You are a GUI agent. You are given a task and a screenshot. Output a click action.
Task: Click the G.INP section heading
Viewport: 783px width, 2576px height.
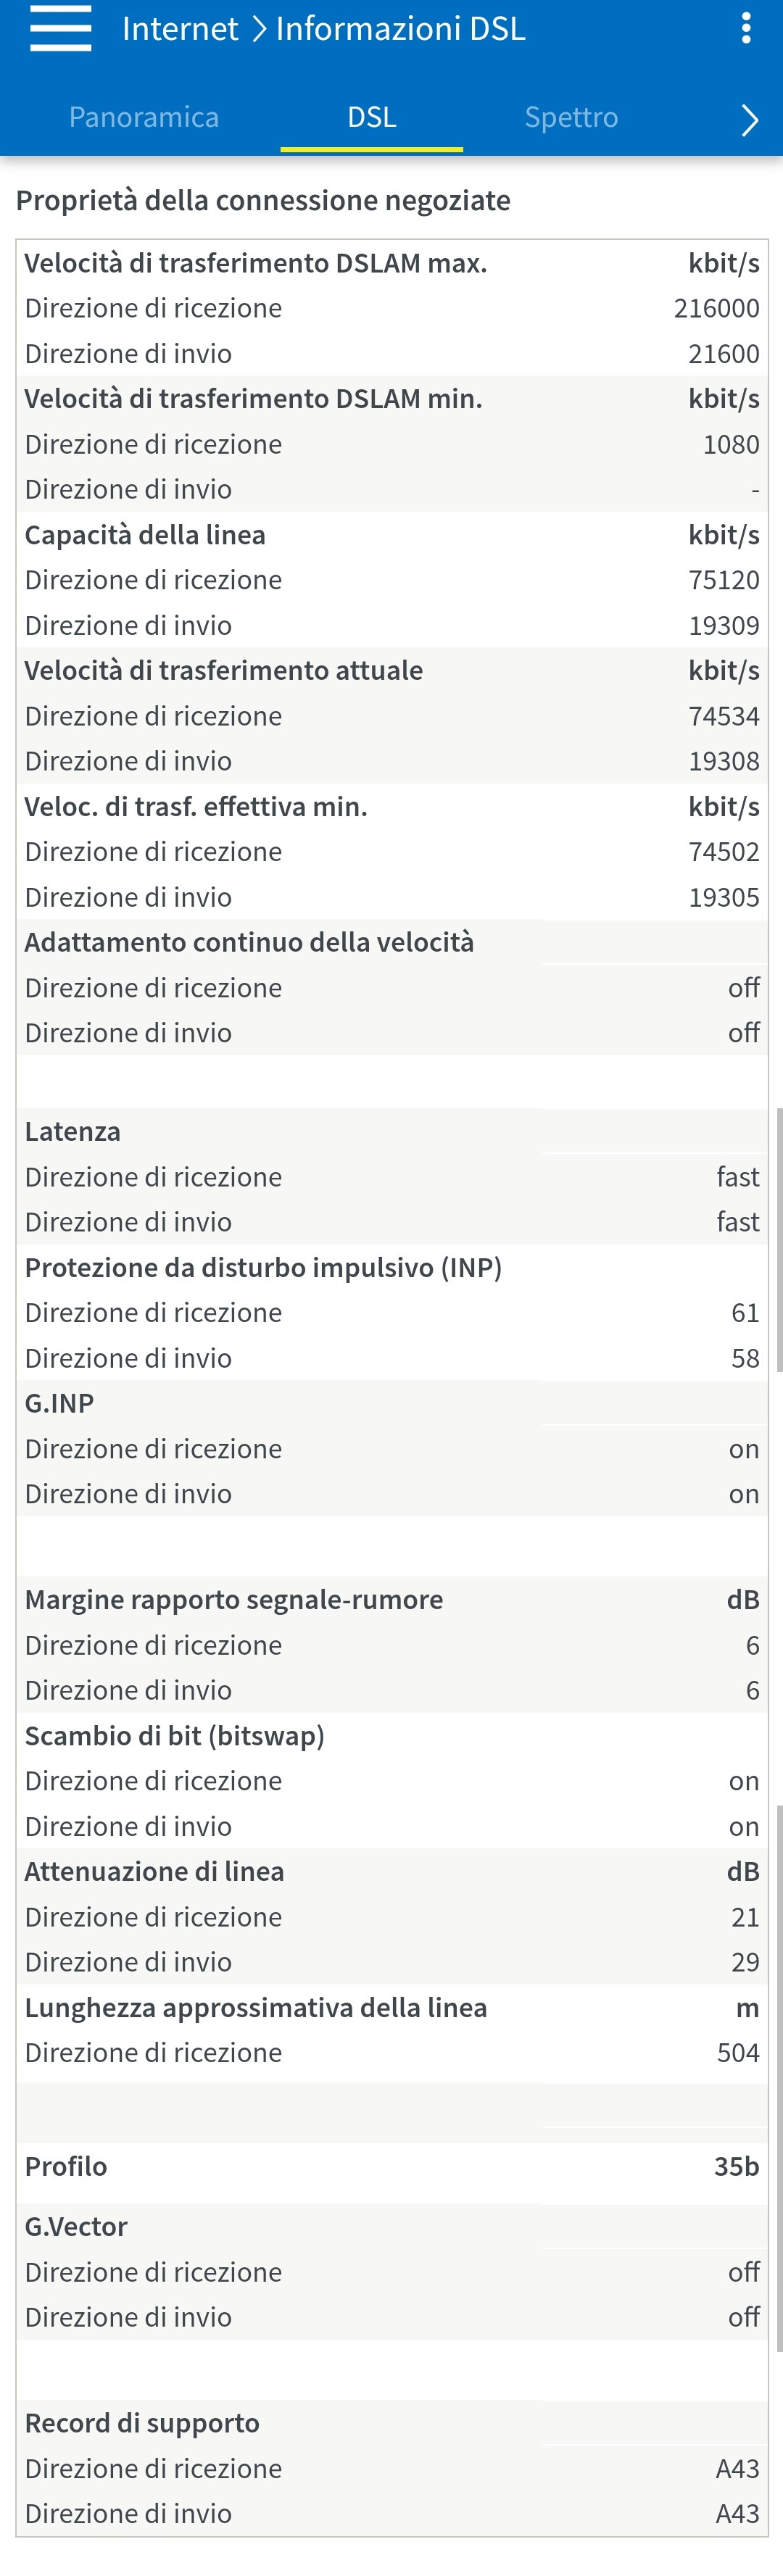pyautogui.click(x=59, y=1403)
